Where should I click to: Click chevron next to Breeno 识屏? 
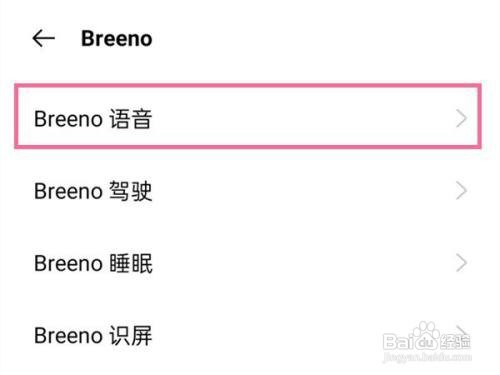click(461, 332)
